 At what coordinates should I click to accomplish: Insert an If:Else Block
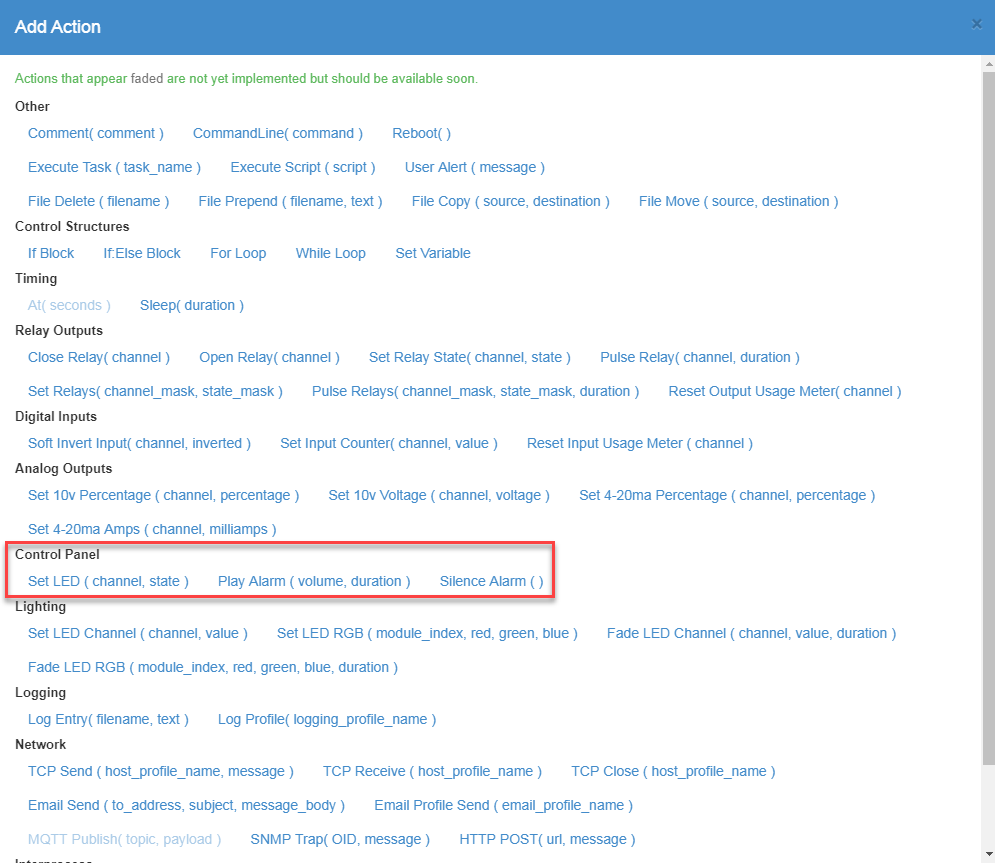[x=142, y=253]
